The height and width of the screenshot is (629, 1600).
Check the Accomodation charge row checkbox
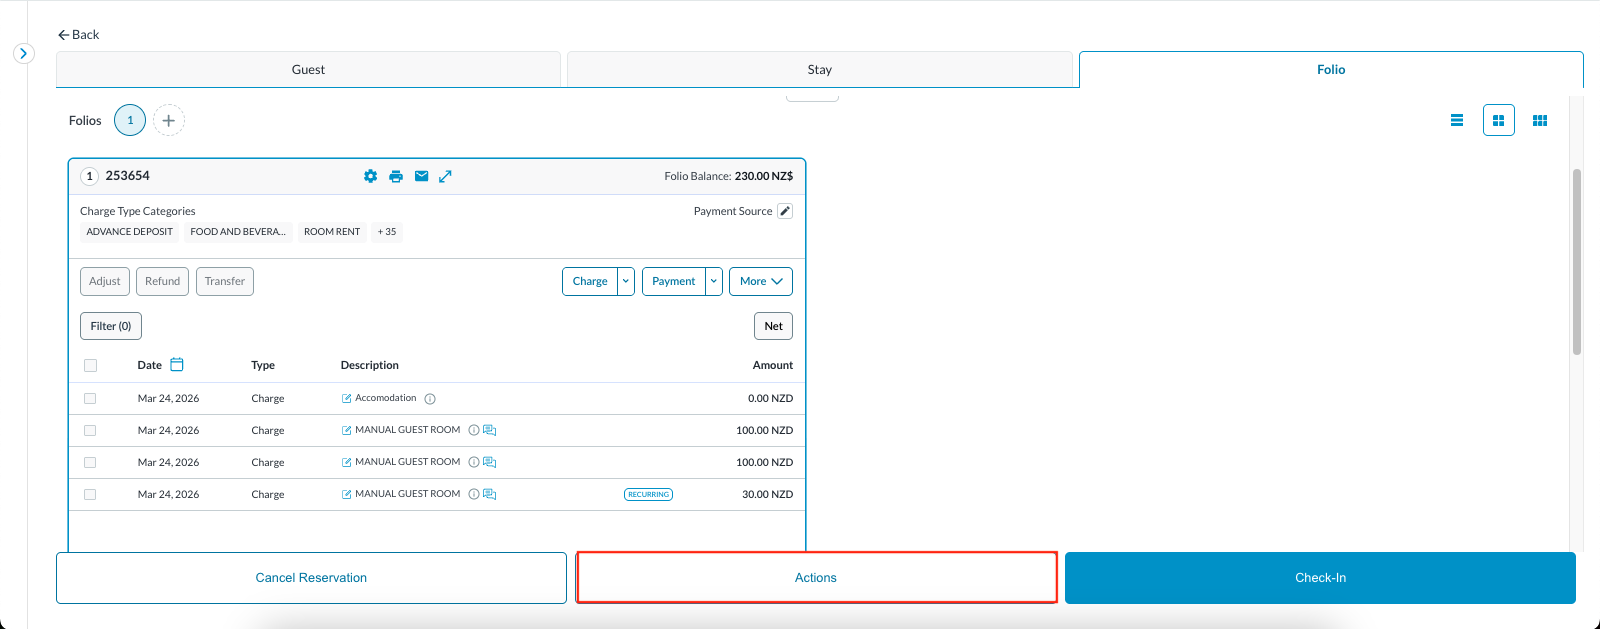pos(90,398)
